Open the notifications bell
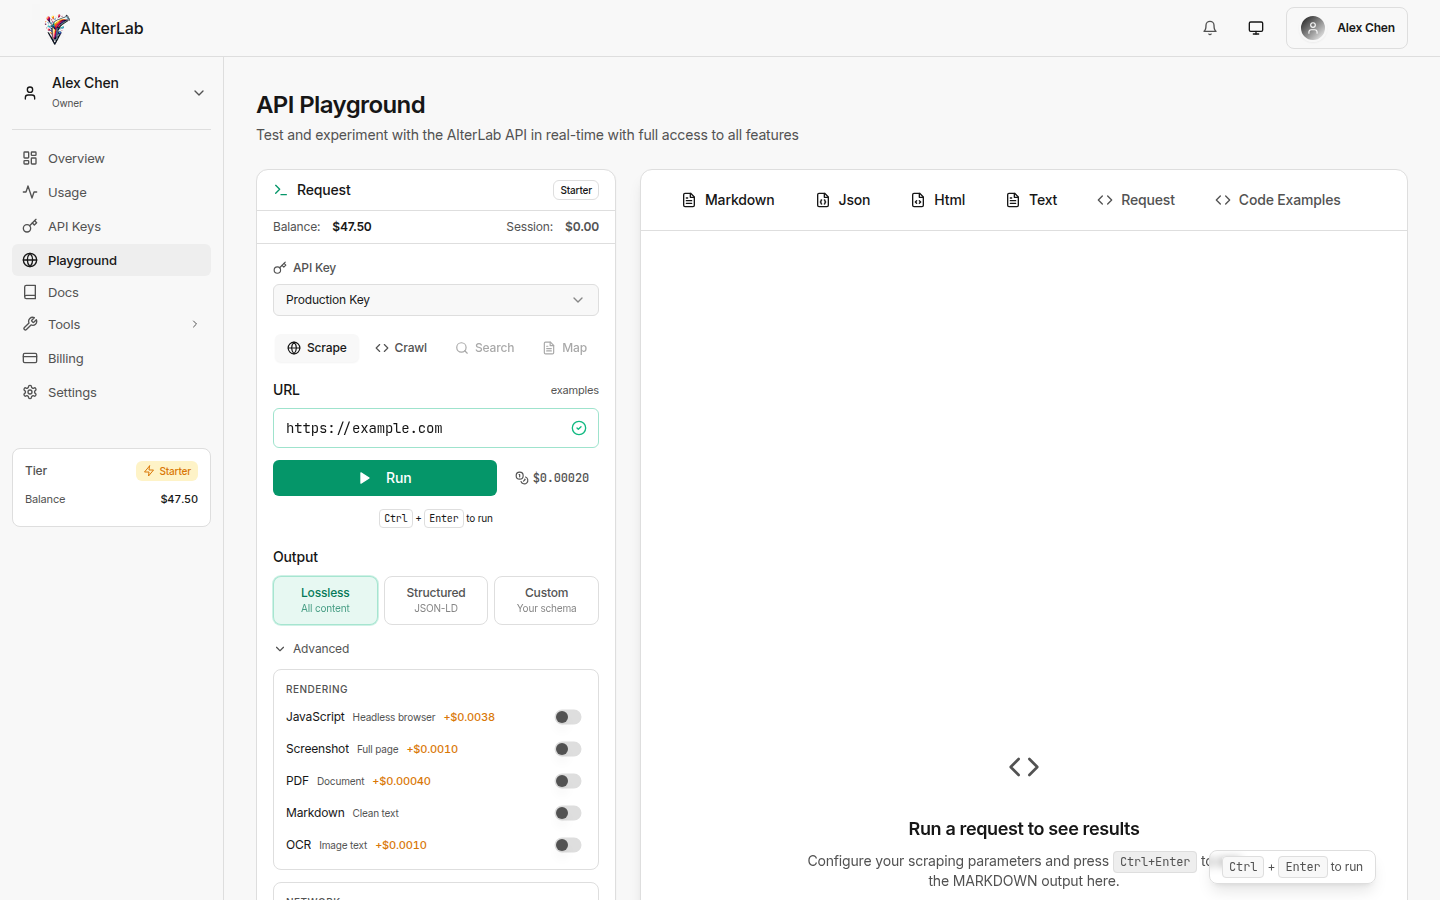 1210,28
